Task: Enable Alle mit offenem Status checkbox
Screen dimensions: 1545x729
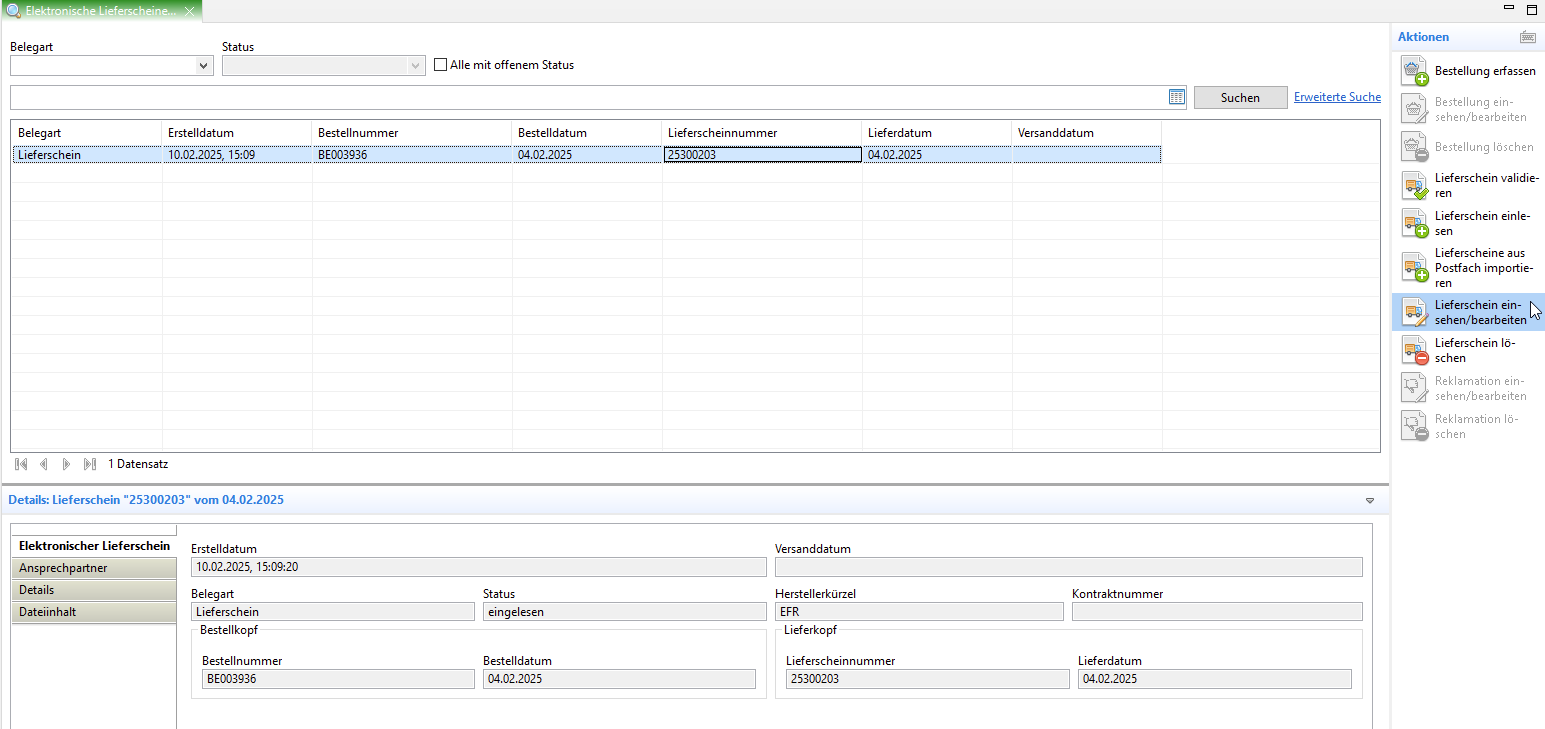Action: click(x=441, y=65)
